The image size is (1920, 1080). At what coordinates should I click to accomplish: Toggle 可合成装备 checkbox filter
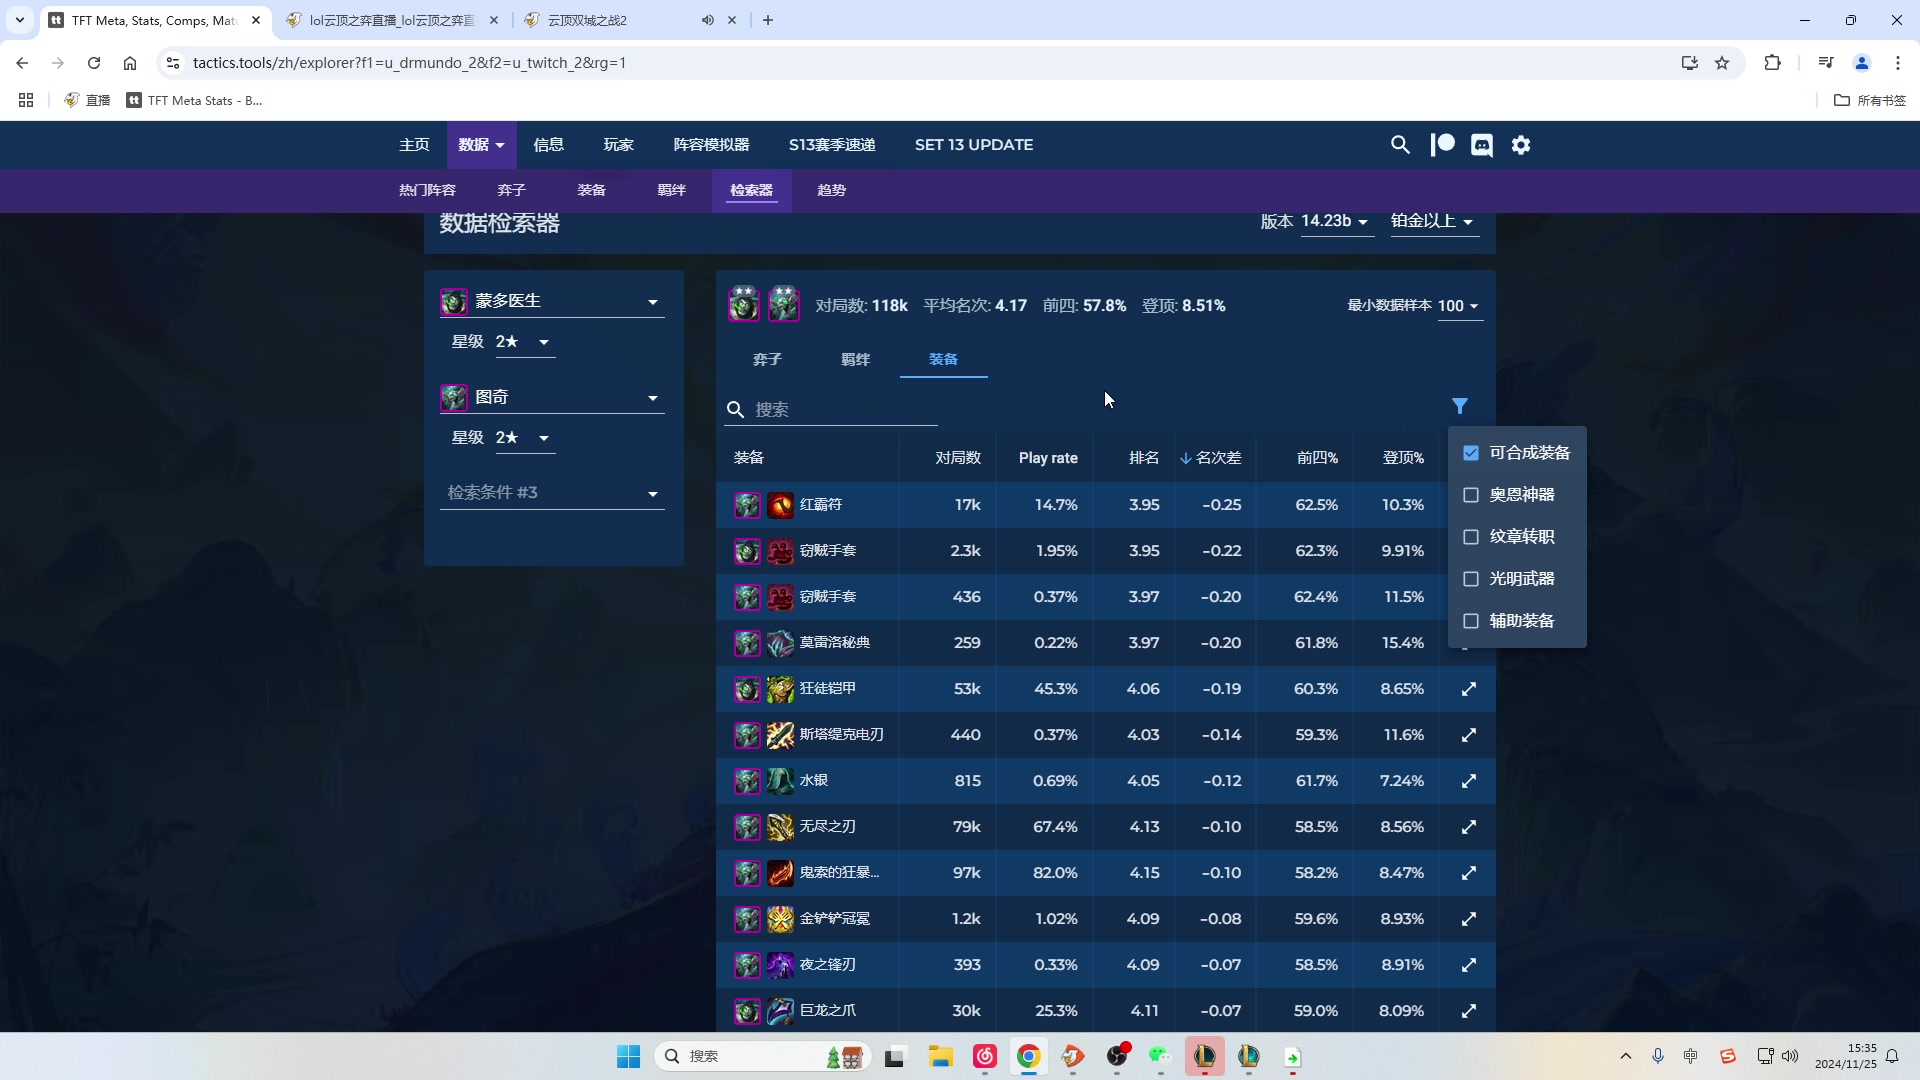[x=1472, y=452]
